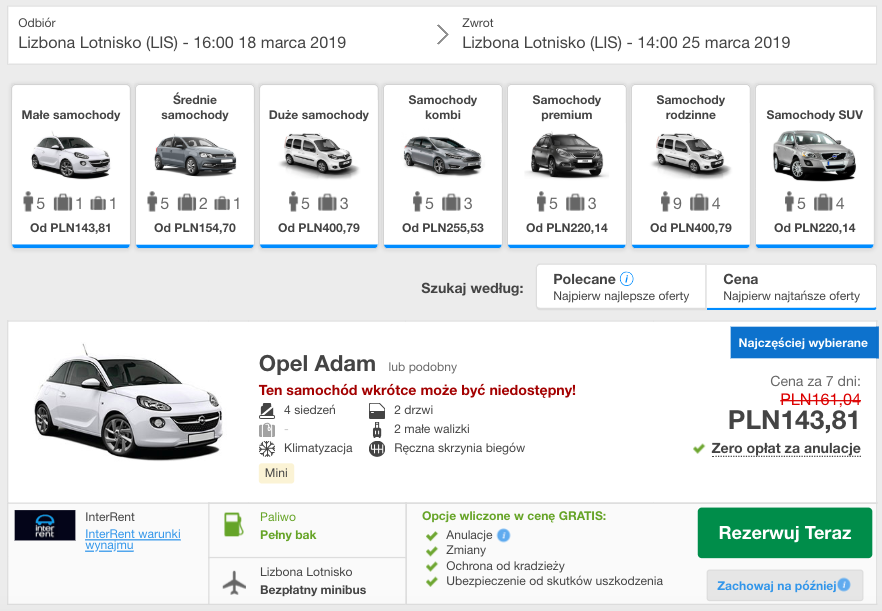Screen dimensions: 882x611
Task: Click the price PLN143,81 for 7 days
Action: tap(794, 421)
